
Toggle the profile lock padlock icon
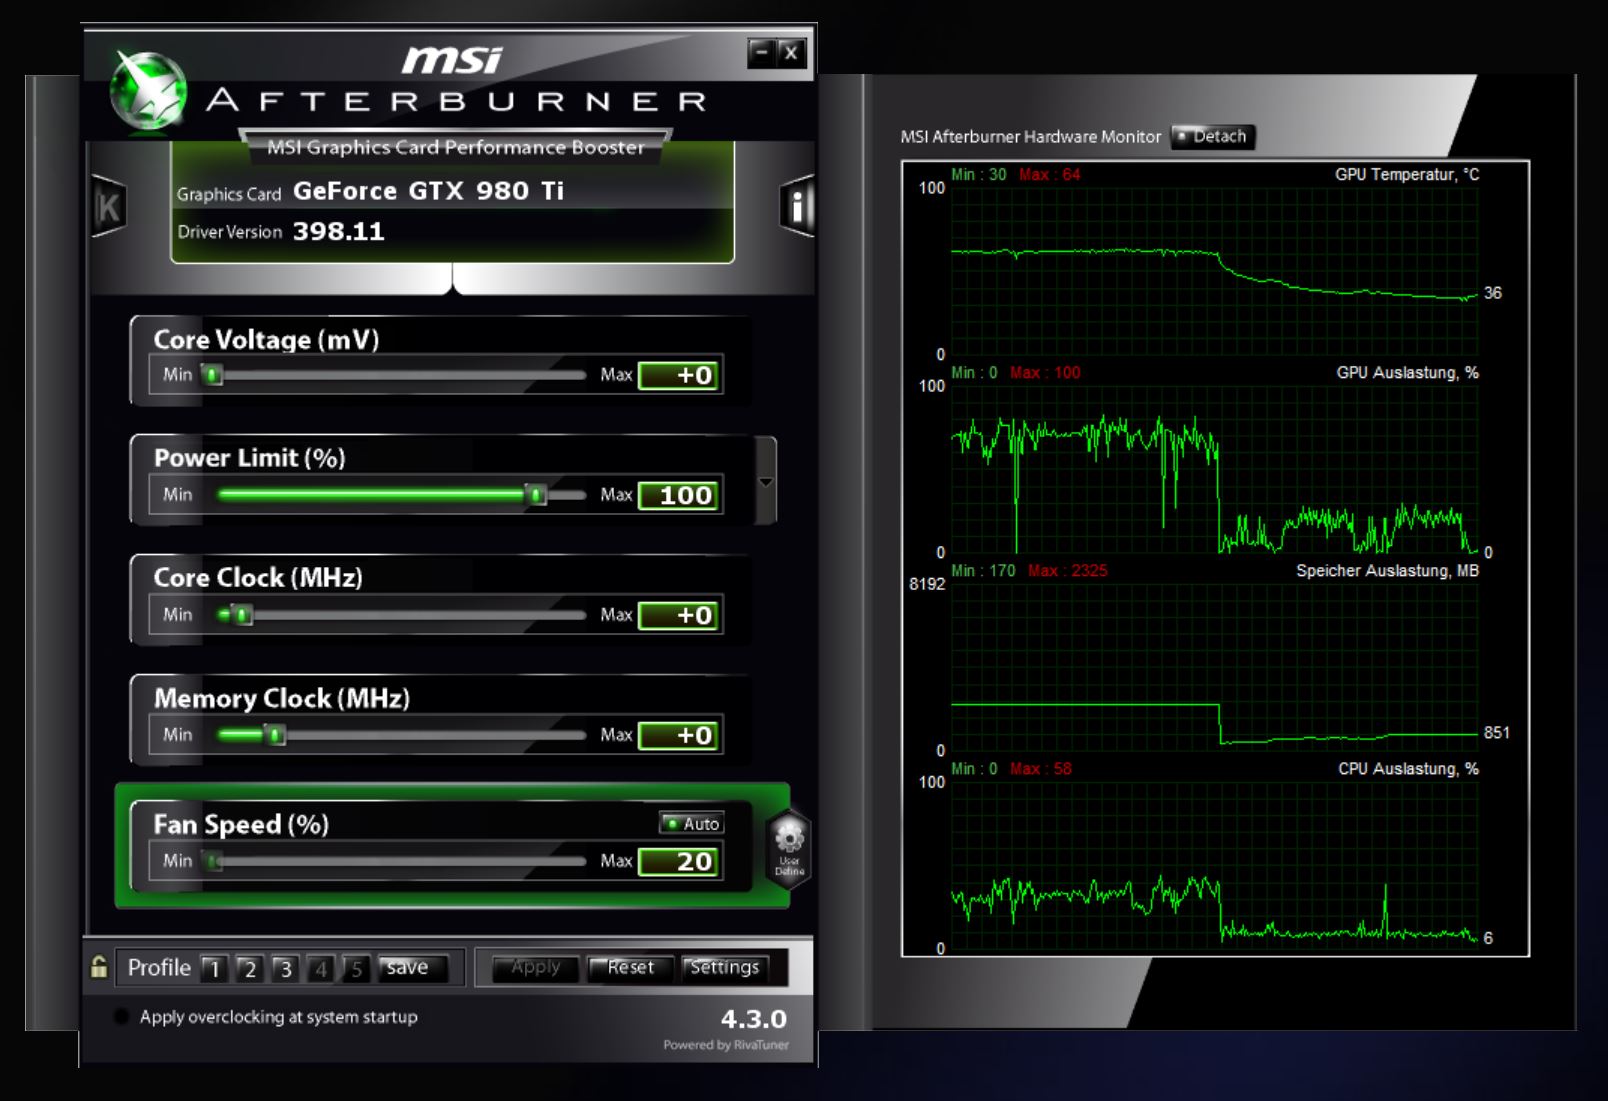coord(99,967)
